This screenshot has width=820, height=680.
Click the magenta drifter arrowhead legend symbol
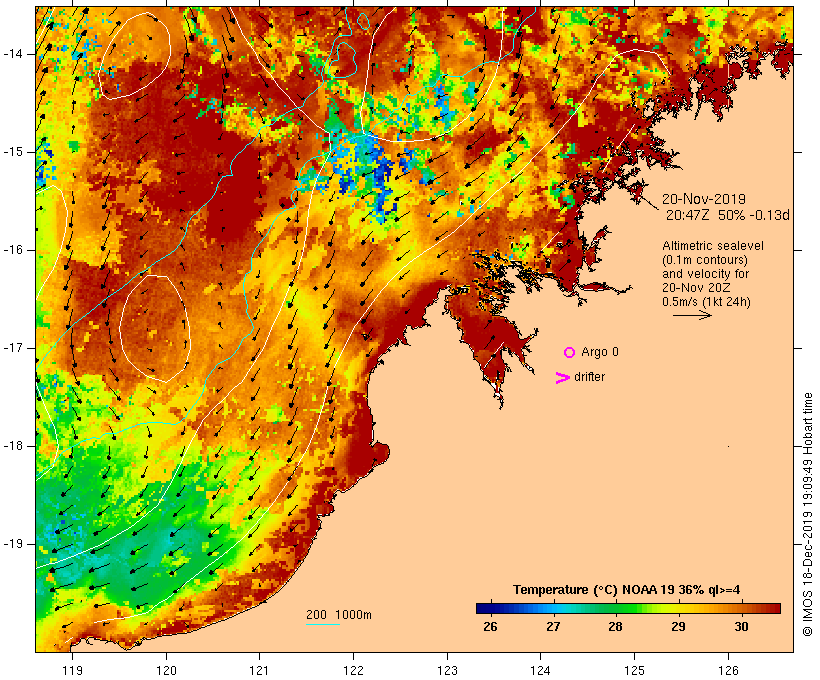563,378
